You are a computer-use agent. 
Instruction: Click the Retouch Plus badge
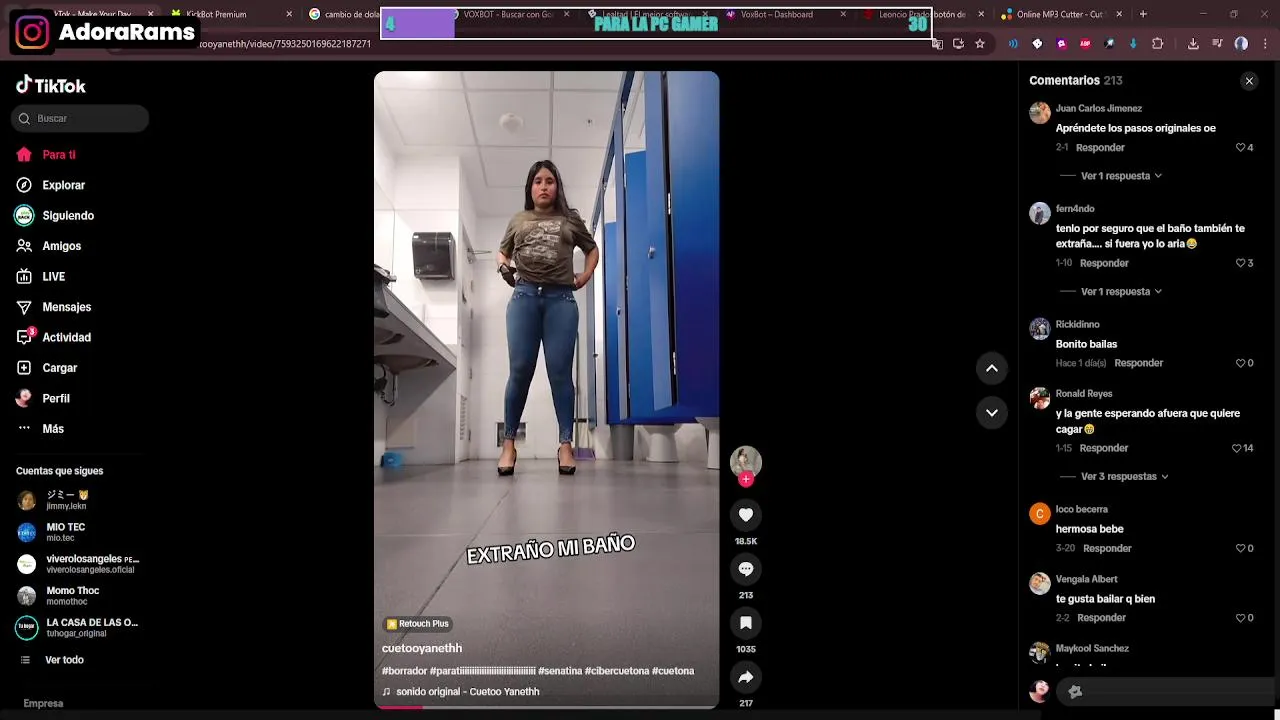coord(418,624)
